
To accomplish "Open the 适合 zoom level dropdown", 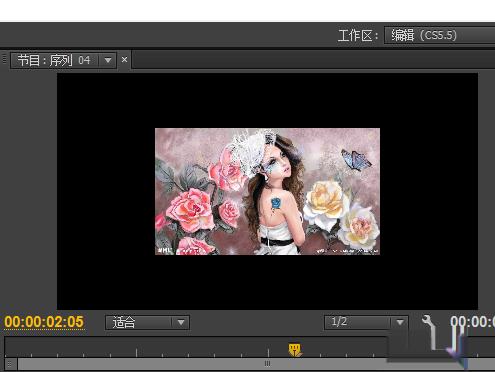I will pos(147,322).
